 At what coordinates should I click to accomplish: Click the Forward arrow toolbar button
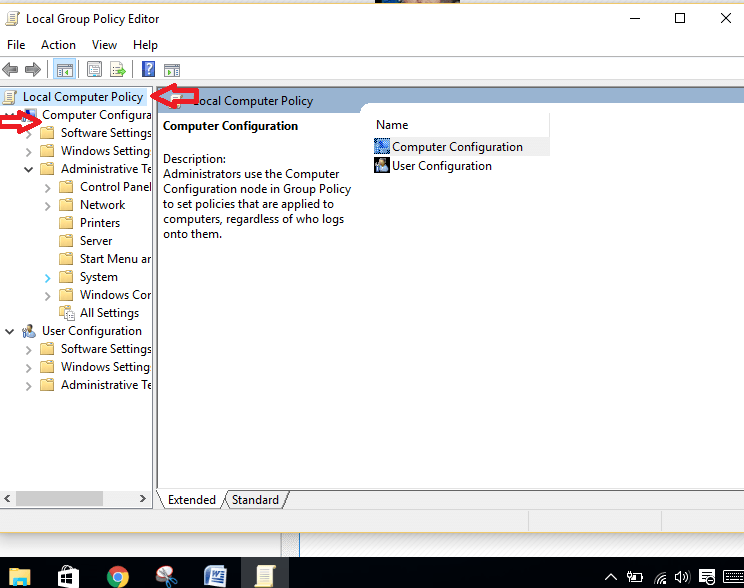pyautogui.click(x=33, y=70)
